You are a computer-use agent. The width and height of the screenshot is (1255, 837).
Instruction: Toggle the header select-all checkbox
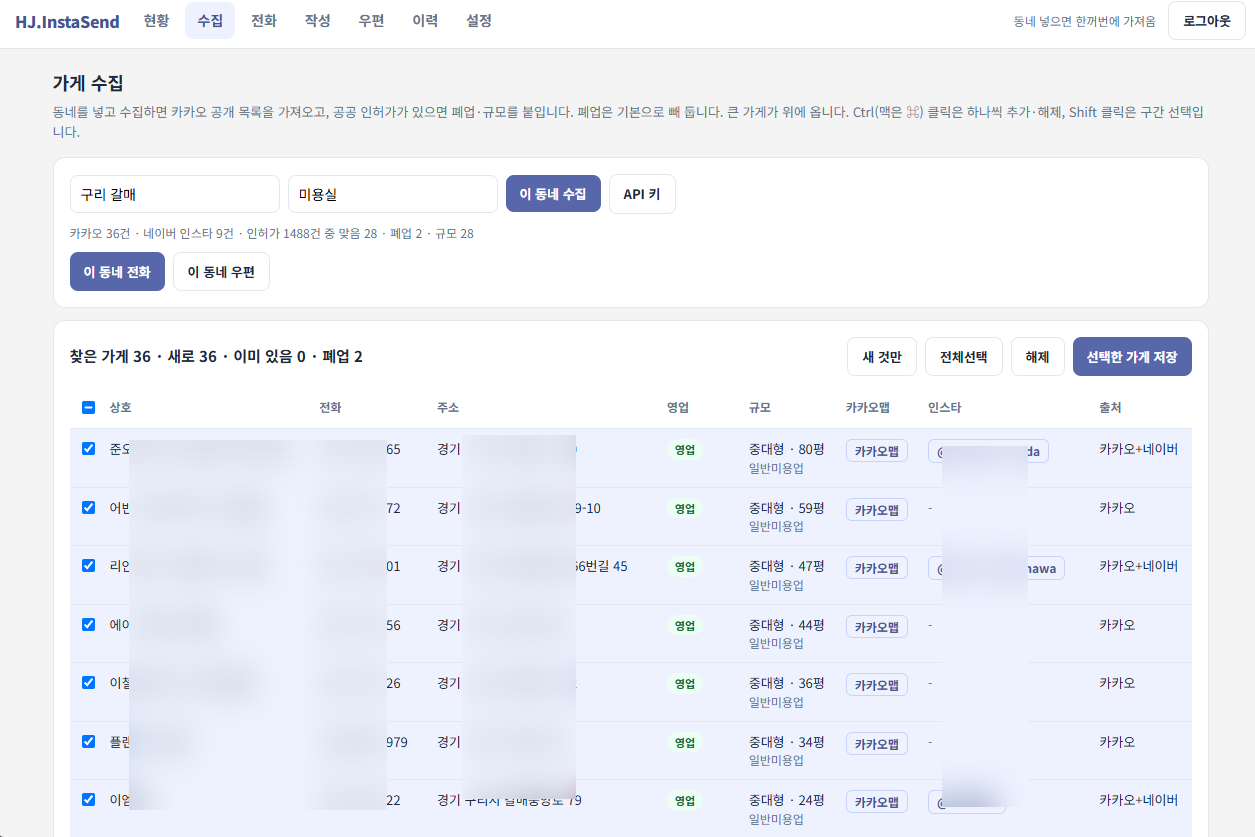pyautogui.click(x=88, y=407)
